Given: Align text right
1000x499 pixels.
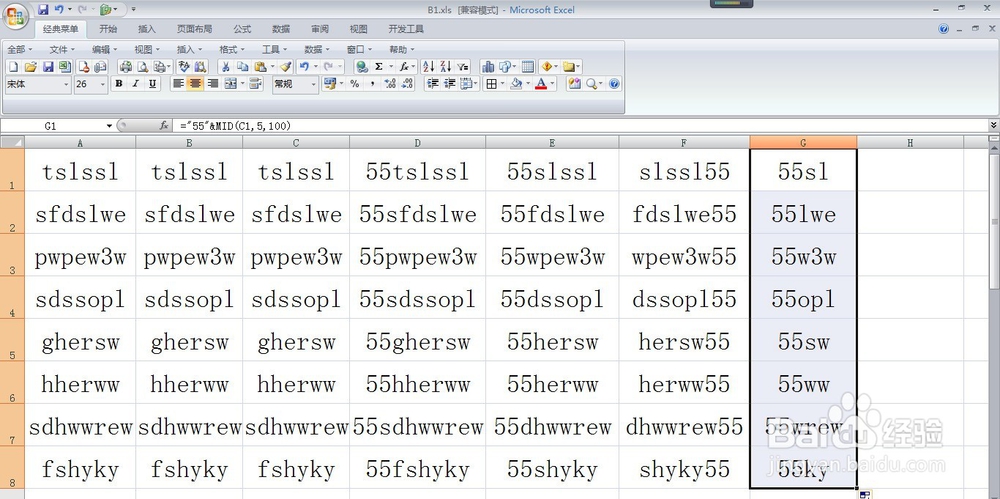Looking at the screenshot, I should [x=213, y=84].
